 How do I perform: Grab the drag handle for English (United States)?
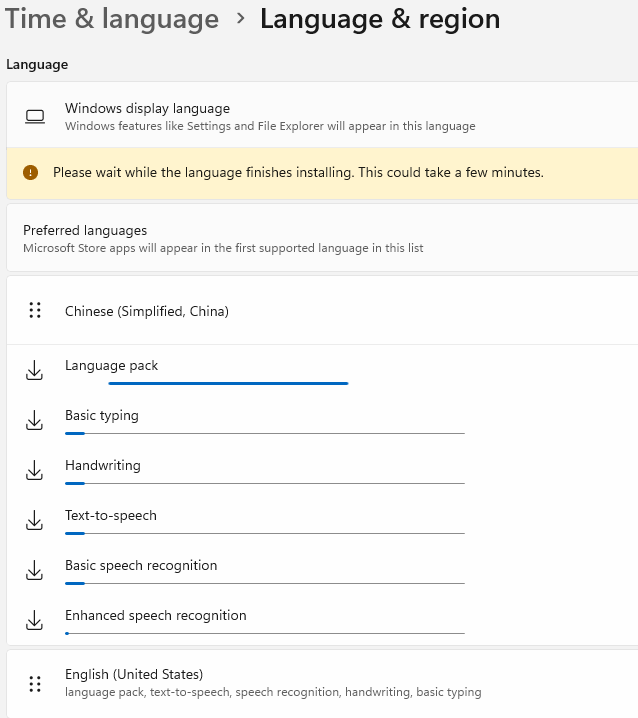35,684
